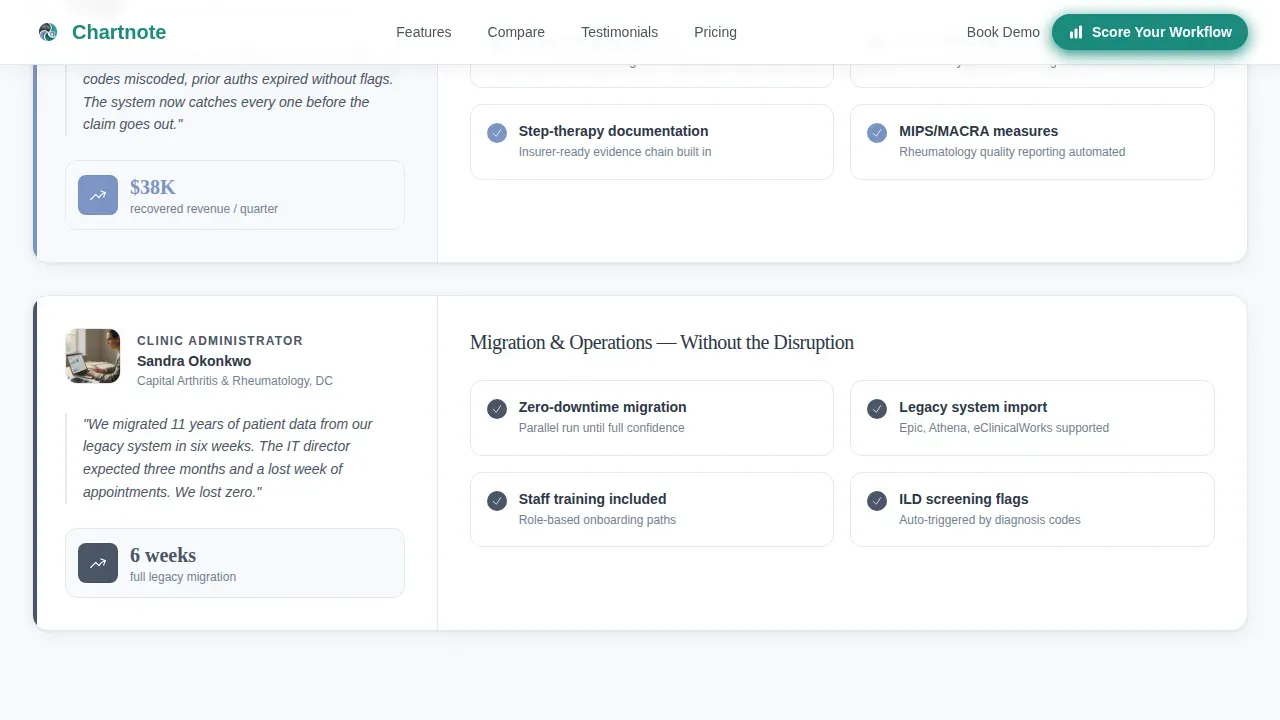The image size is (1280, 720).
Task: Click Capital Arthritis & Rheumatology, DC text
Action: 235,381
